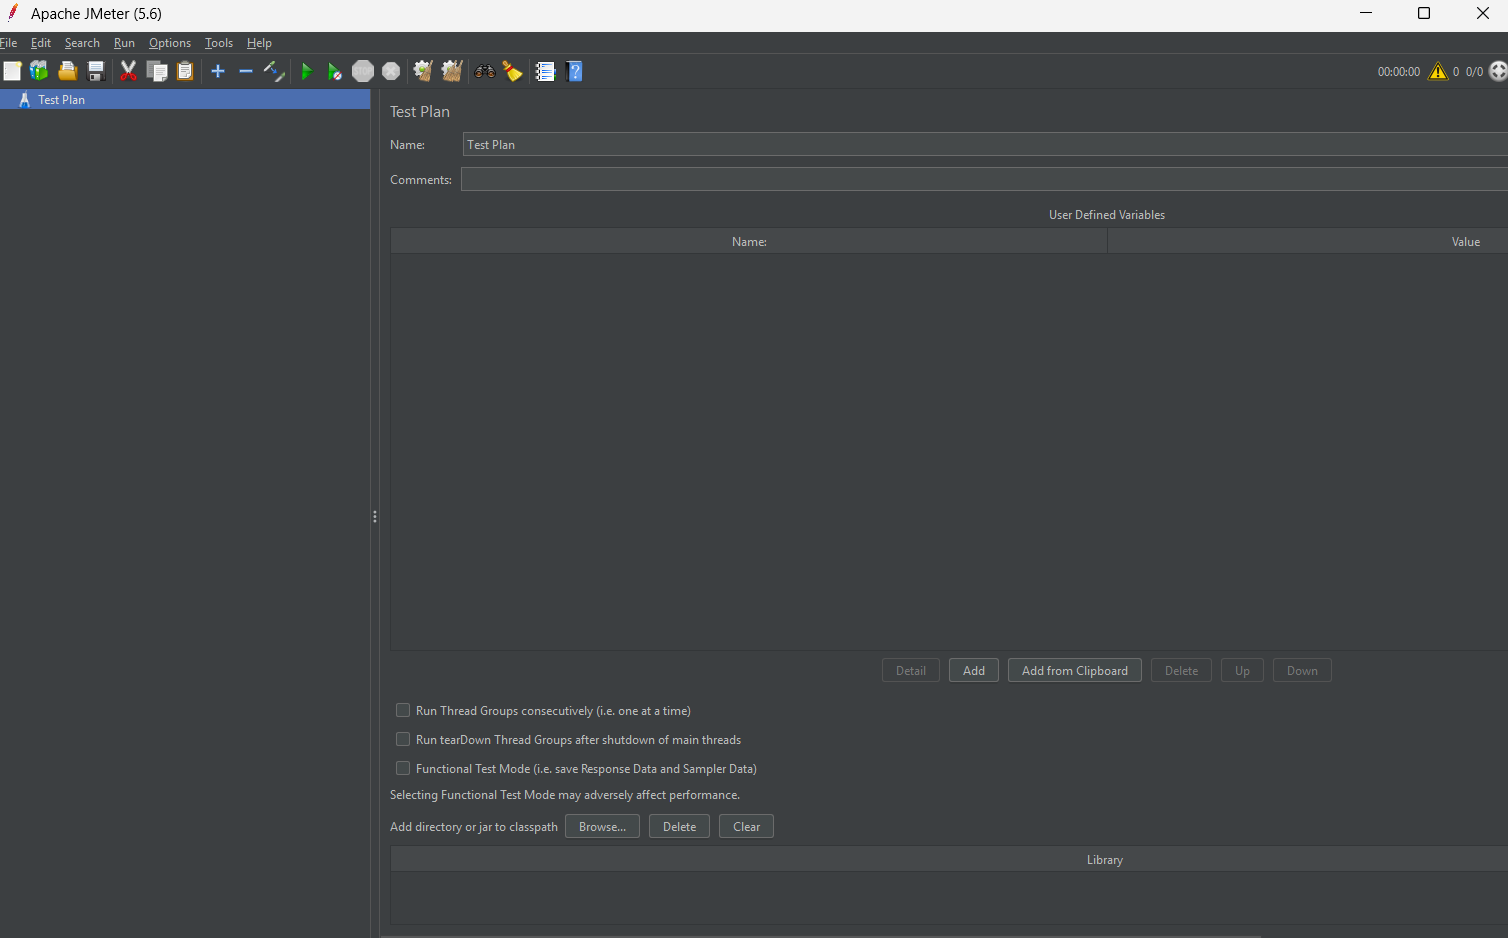The height and width of the screenshot is (938, 1508).
Task: Open the Tools menu
Action: (x=219, y=43)
